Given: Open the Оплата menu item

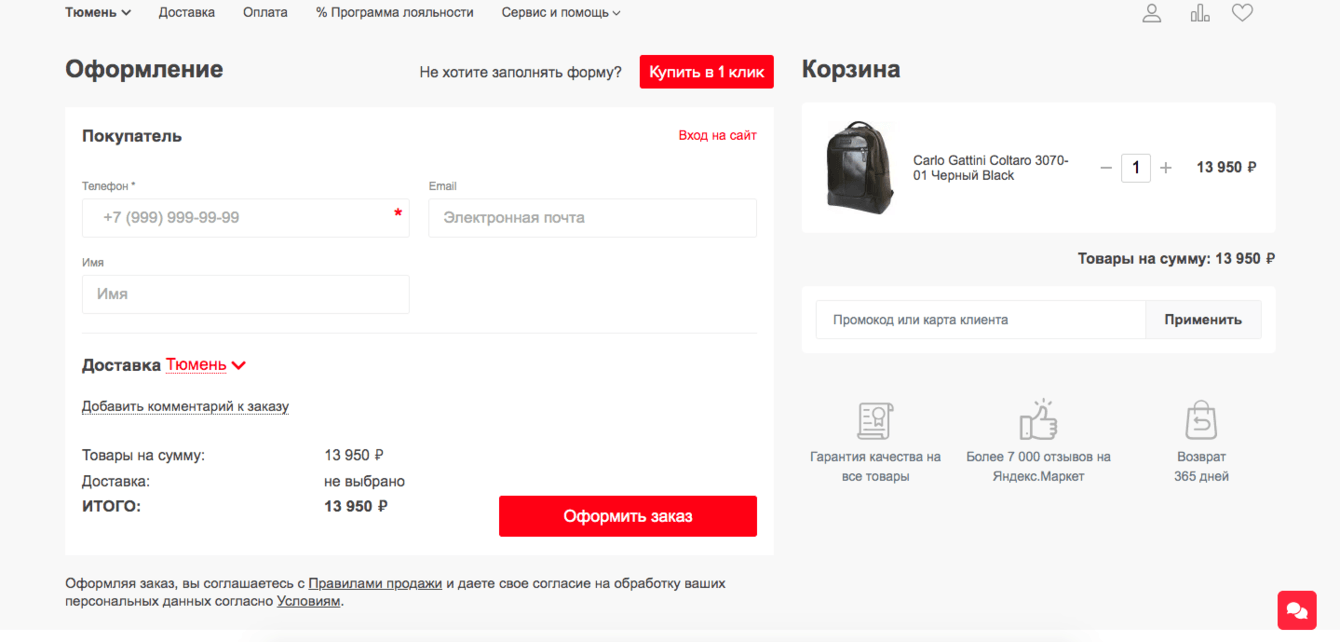Looking at the screenshot, I should [265, 13].
